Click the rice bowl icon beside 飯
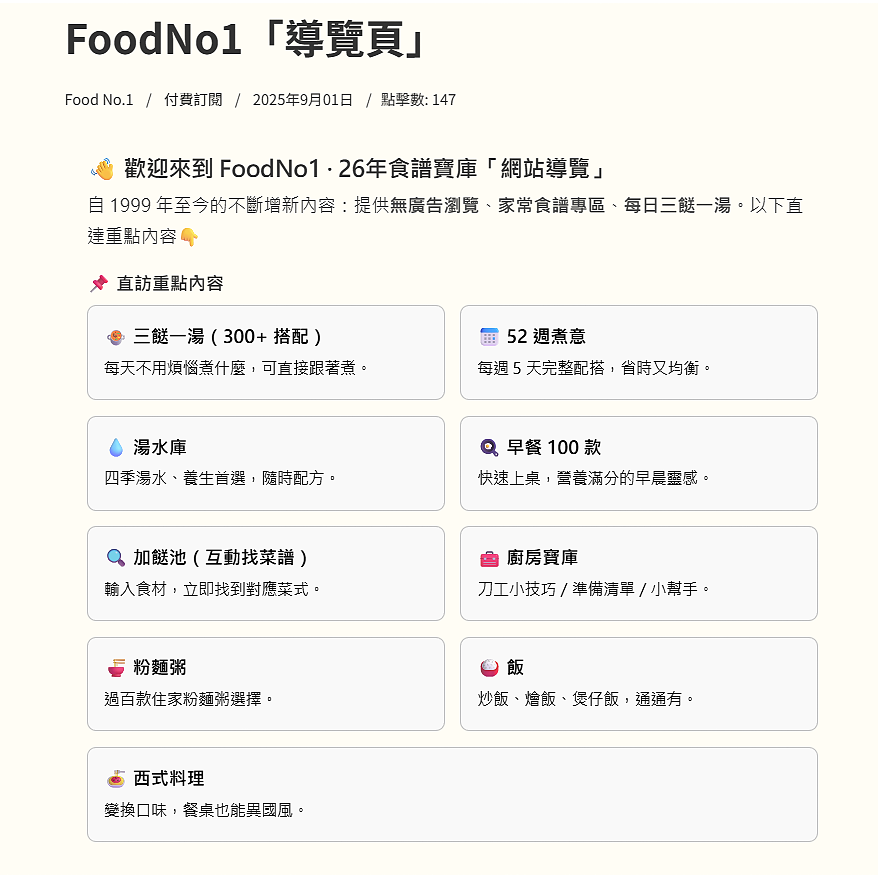Screen dimensions: 878x878 [x=489, y=668]
